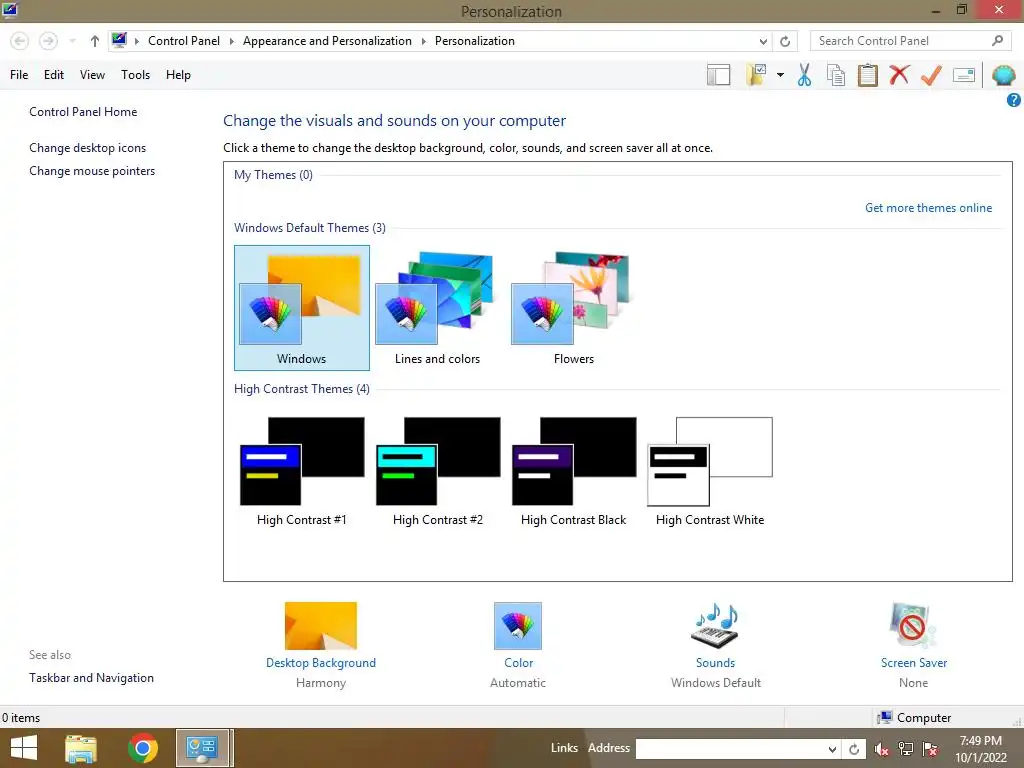Toggle the preview pane toolbar icon
Screen dimensions: 1024x768
click(x=718, y=75)
